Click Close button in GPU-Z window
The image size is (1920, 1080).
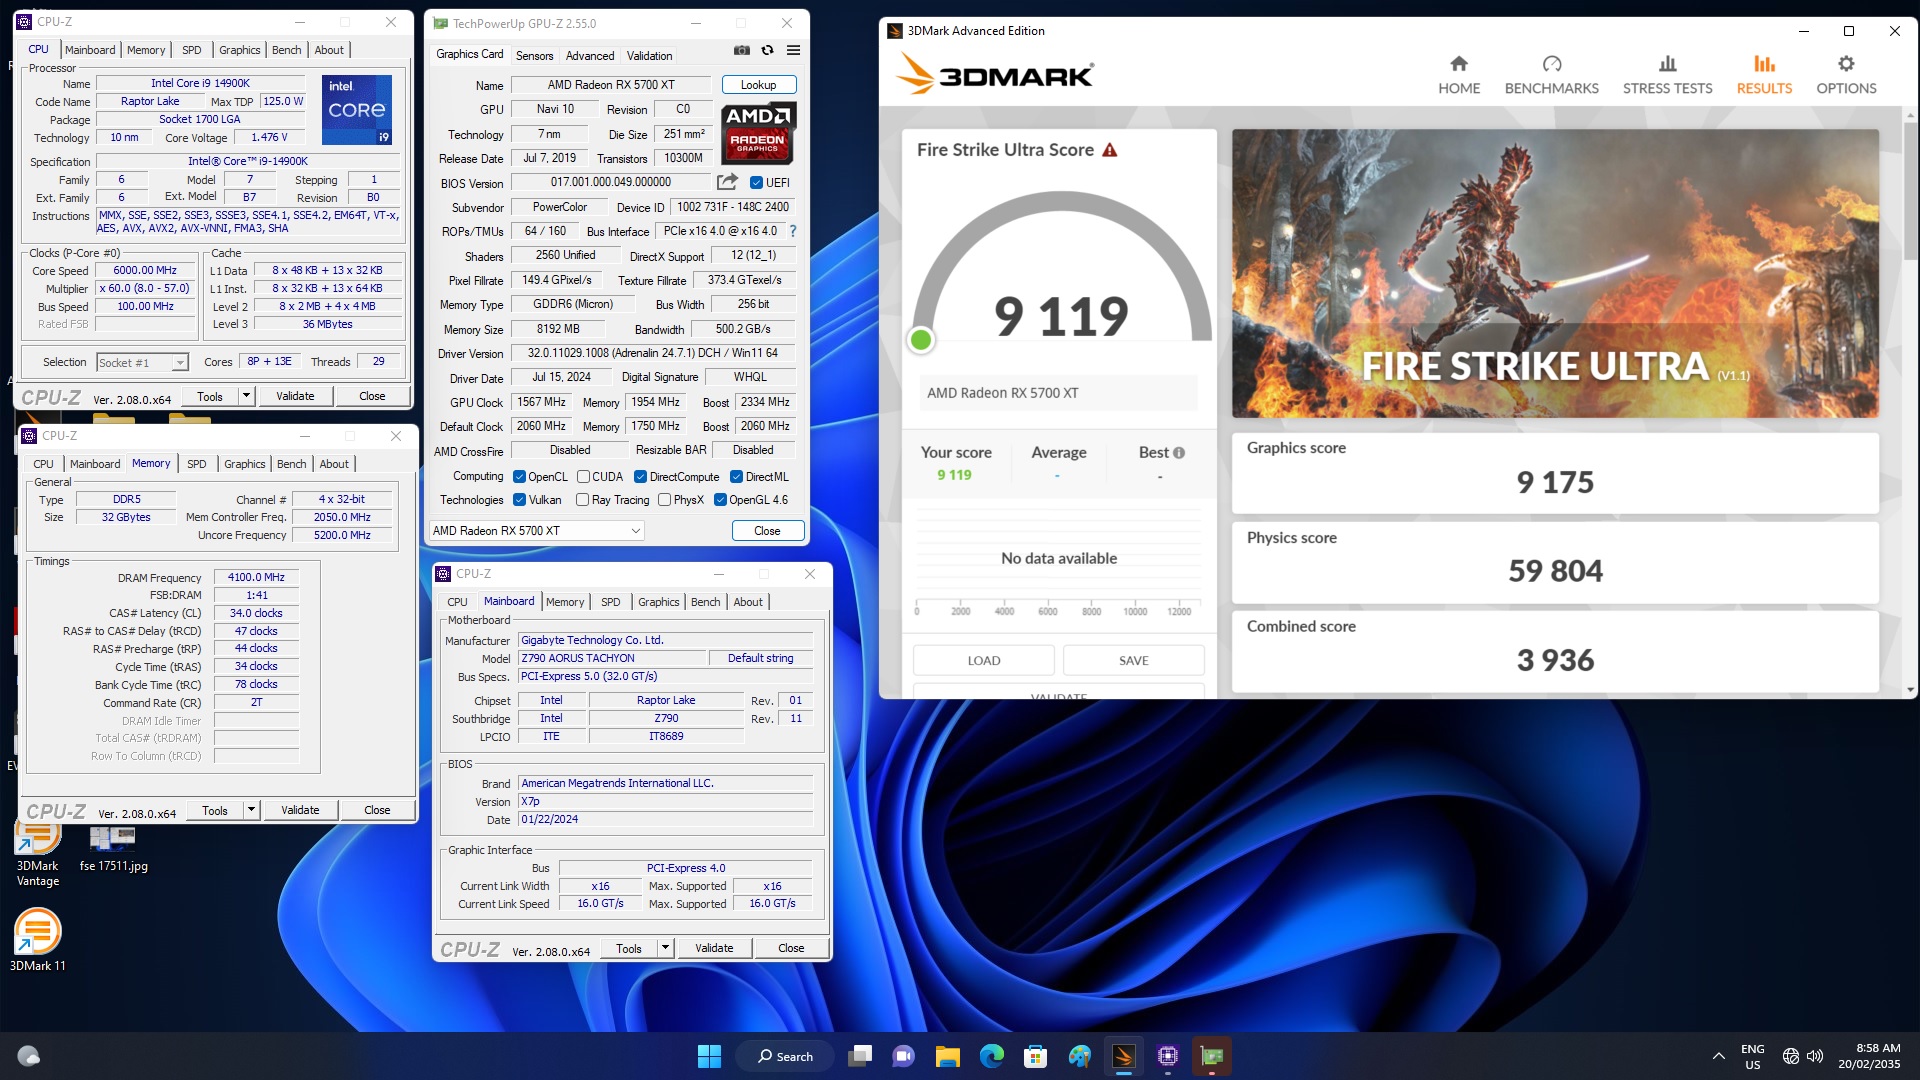coord(767,531)
